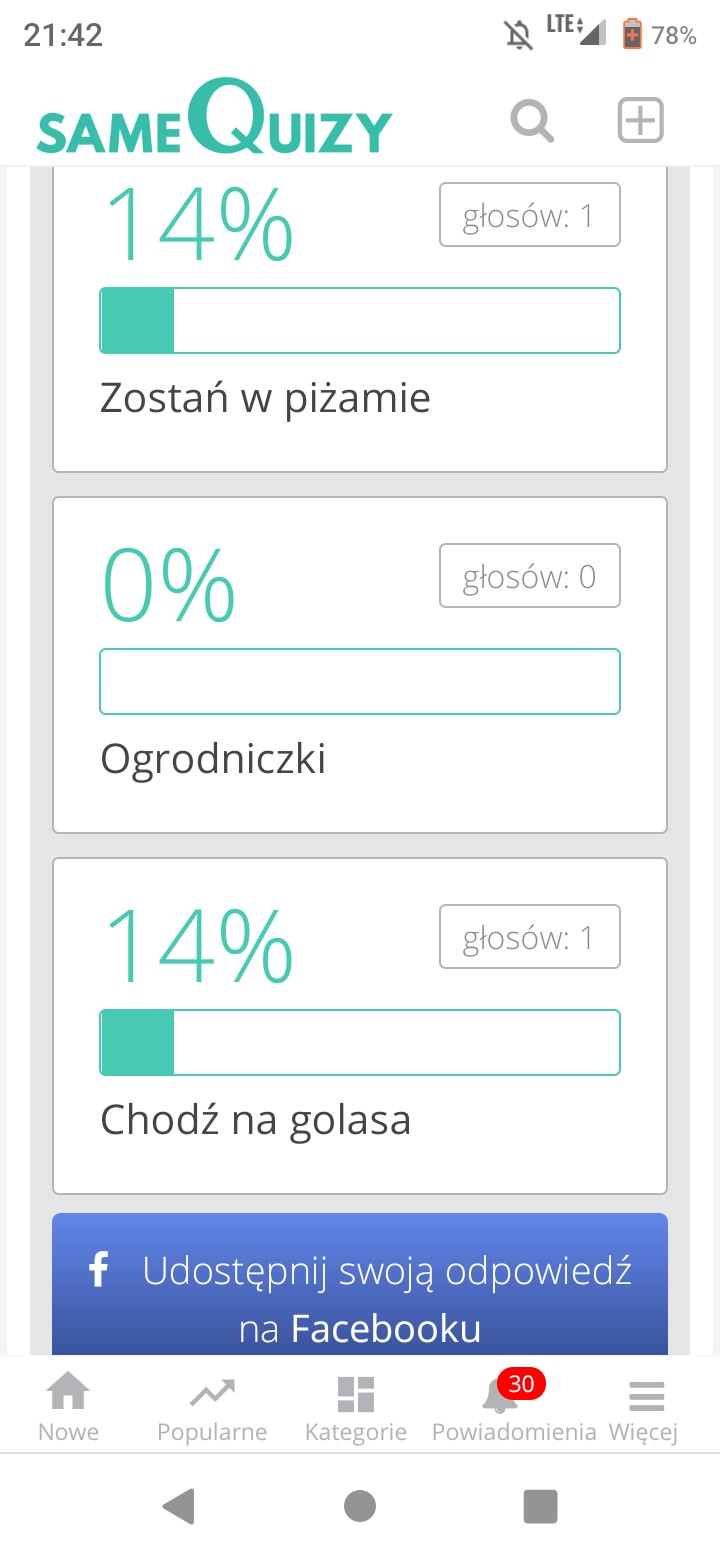Screen dimensions: 720x1560
Task: Go to SameQuizy logo home
Action: tap(214, 120)
